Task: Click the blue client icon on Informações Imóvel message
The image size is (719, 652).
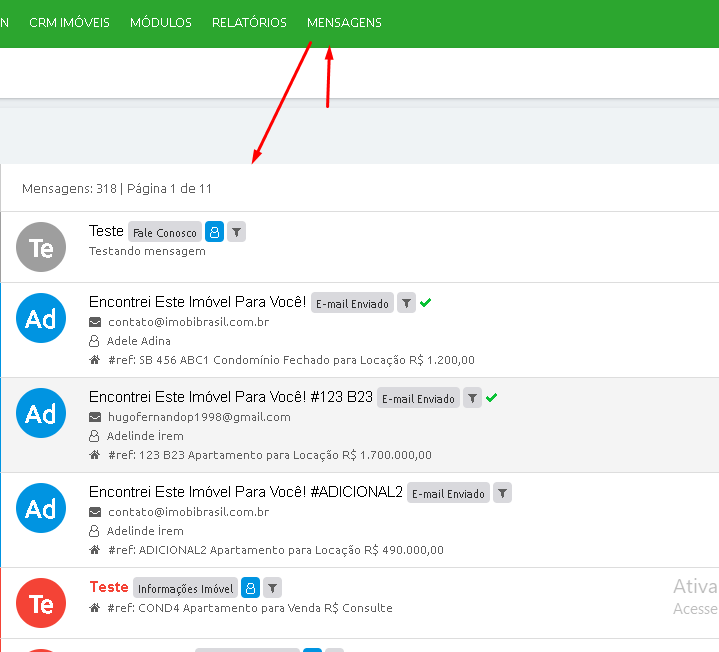Action: 250,588
